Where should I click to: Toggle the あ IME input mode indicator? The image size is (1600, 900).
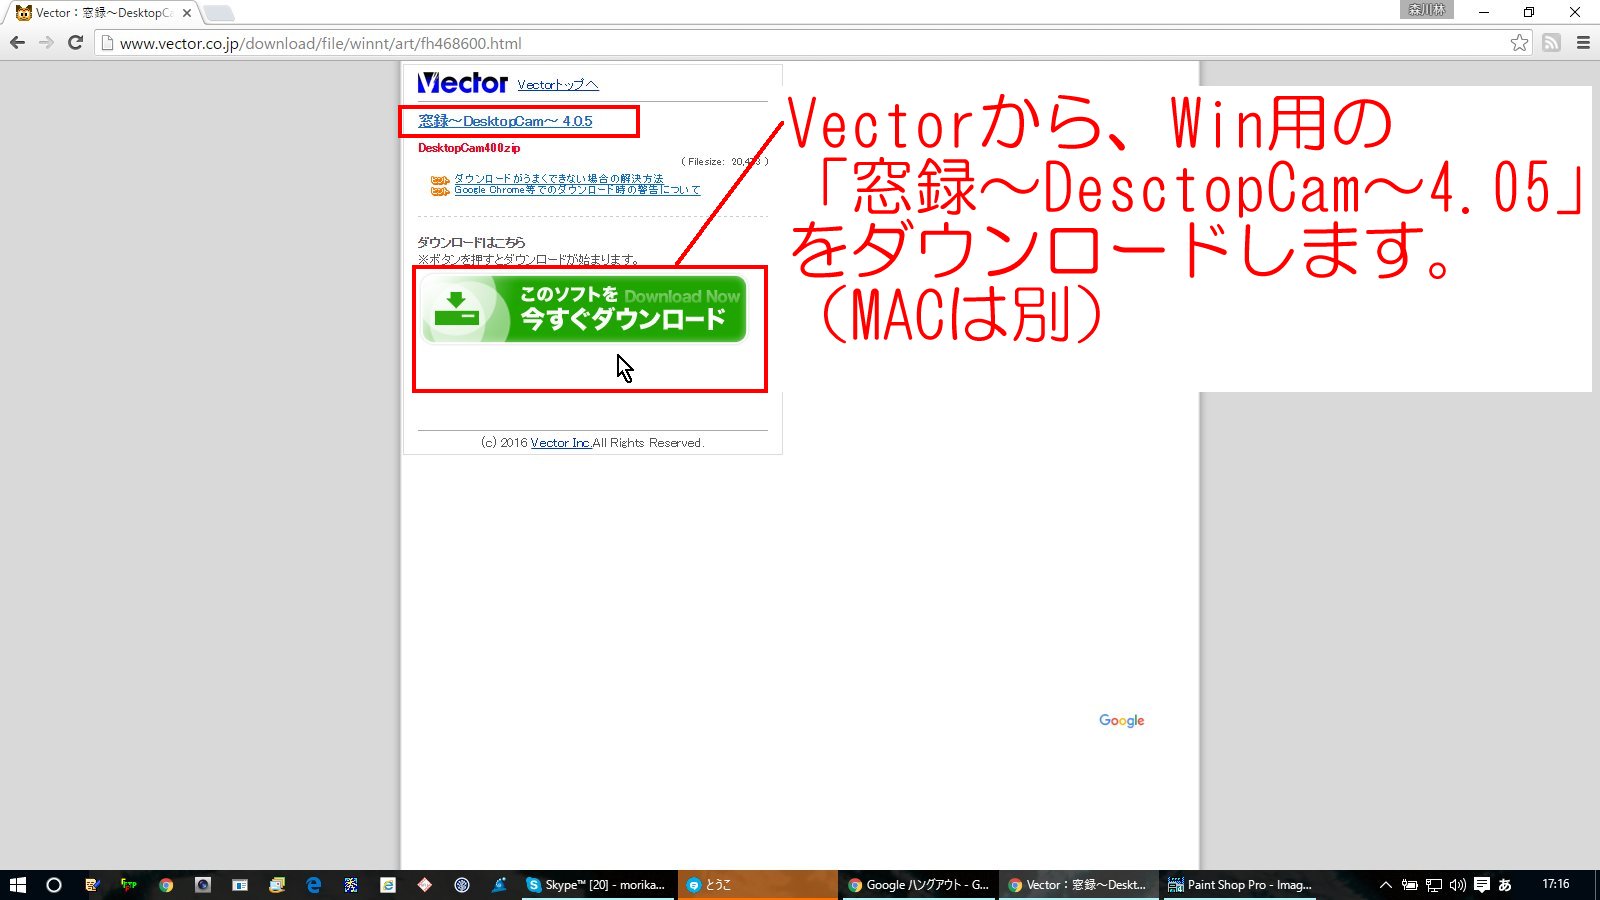point(1505,885)
